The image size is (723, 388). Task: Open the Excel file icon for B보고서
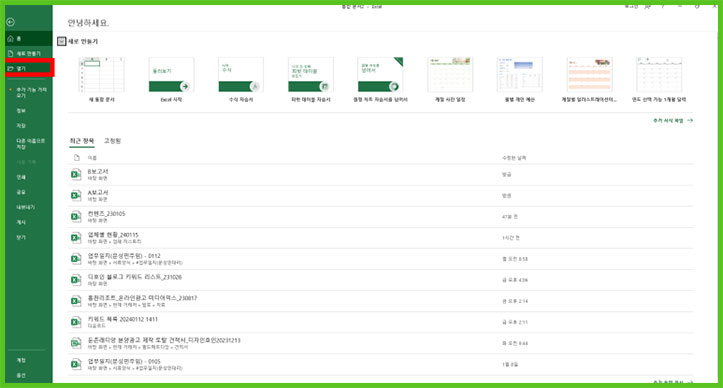point(76,174)
